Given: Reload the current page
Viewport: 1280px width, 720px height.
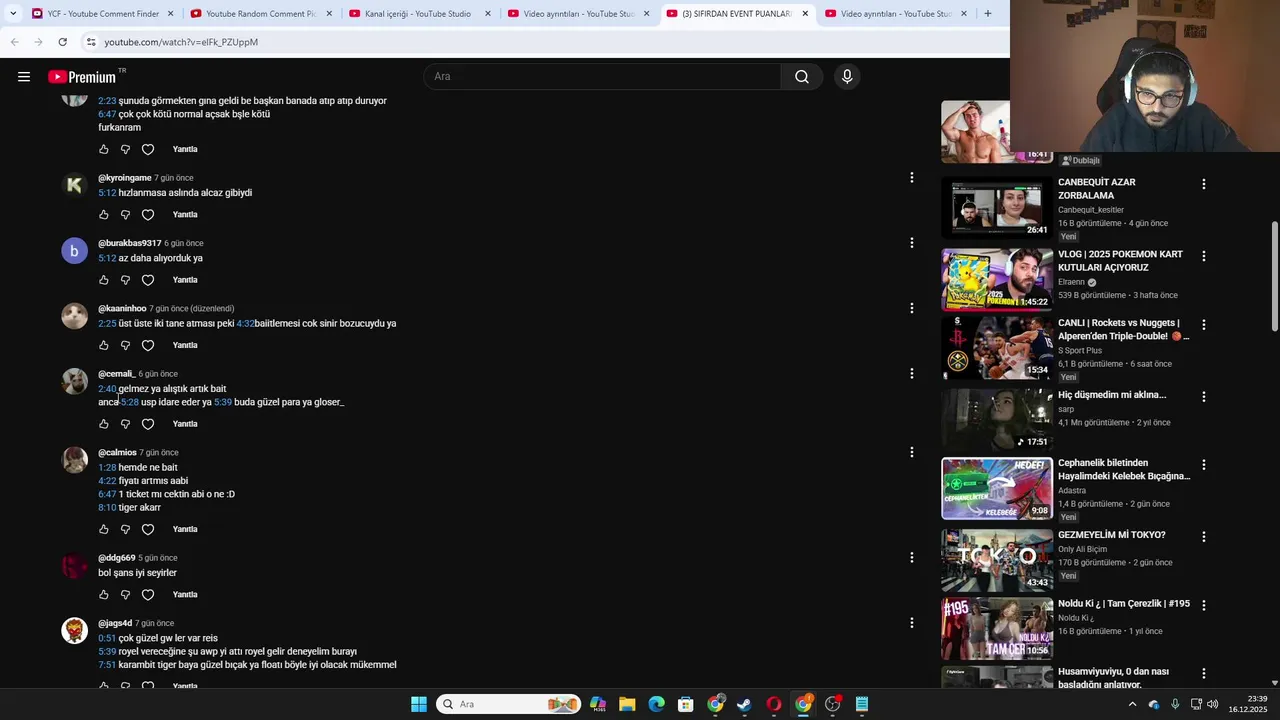Looking at the screenshot, I should (62, 42).
